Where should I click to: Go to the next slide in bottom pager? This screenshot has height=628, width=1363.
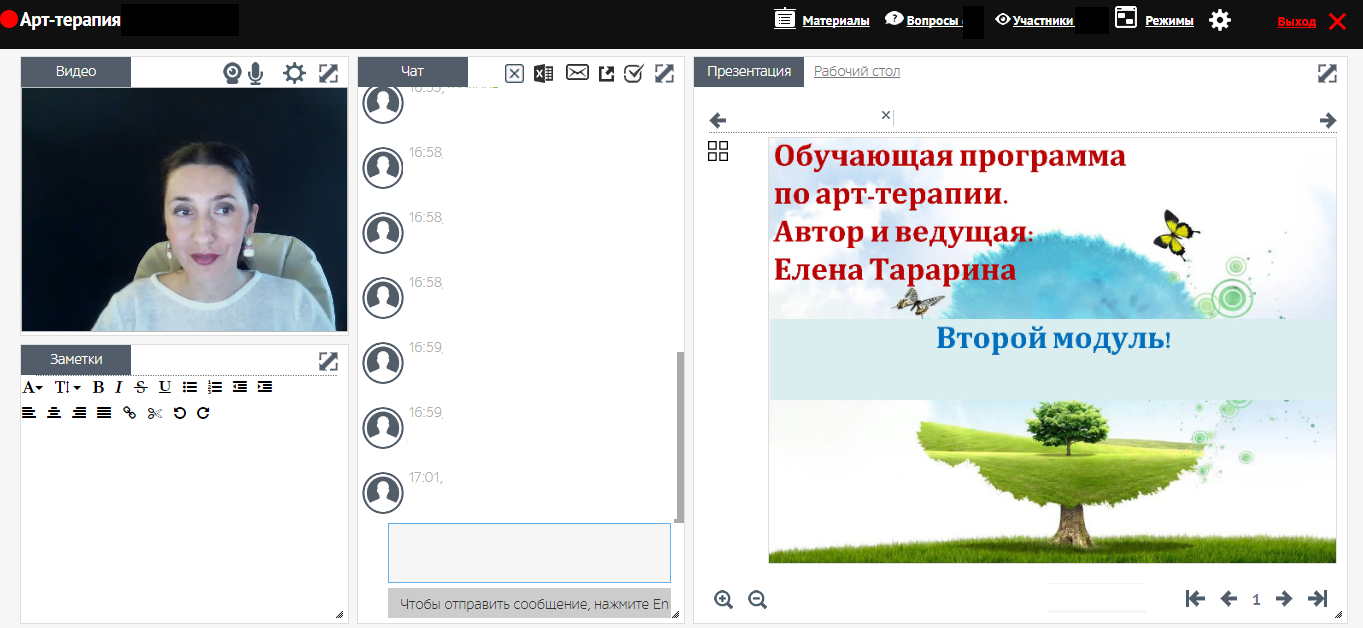pos(1284,599)
